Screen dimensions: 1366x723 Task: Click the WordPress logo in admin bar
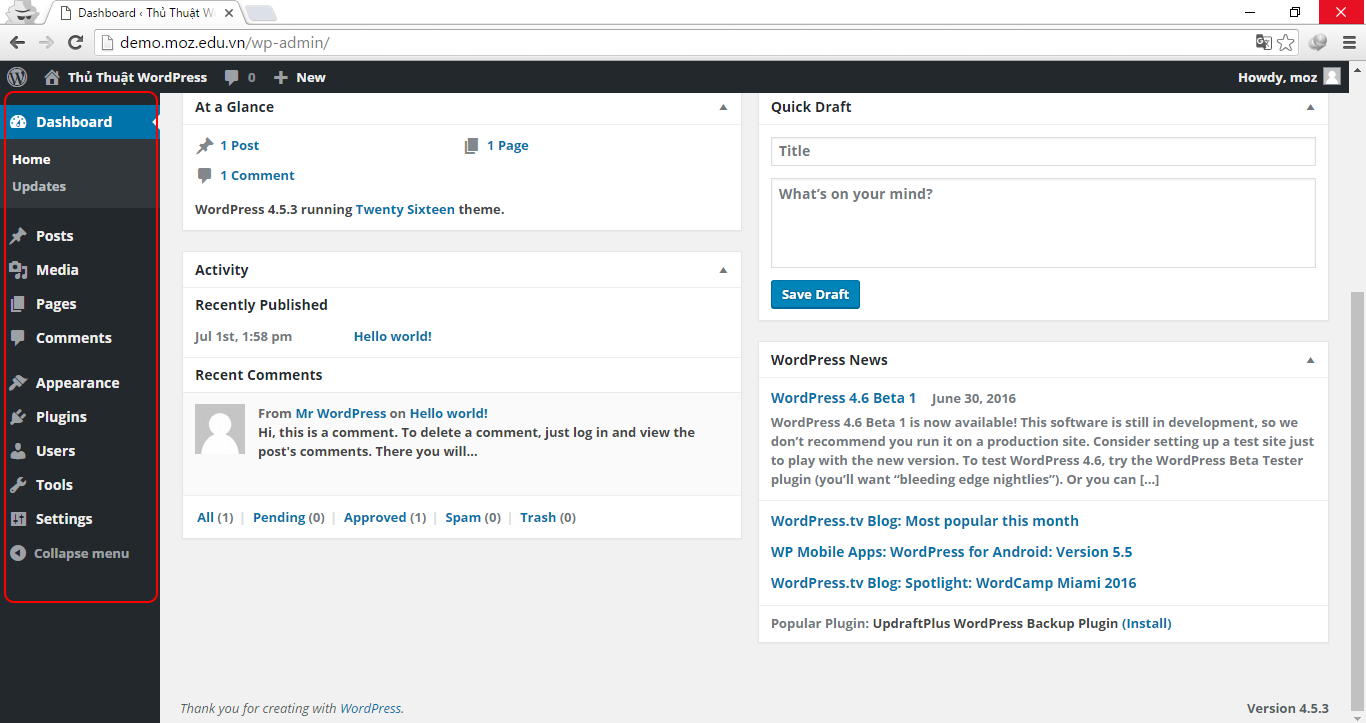tap(17, 77)
